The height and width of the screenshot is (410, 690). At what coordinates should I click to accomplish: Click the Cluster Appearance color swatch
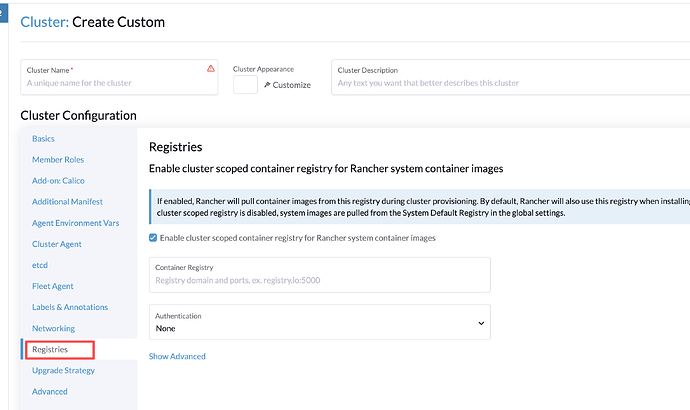click(x=245, y=85)
